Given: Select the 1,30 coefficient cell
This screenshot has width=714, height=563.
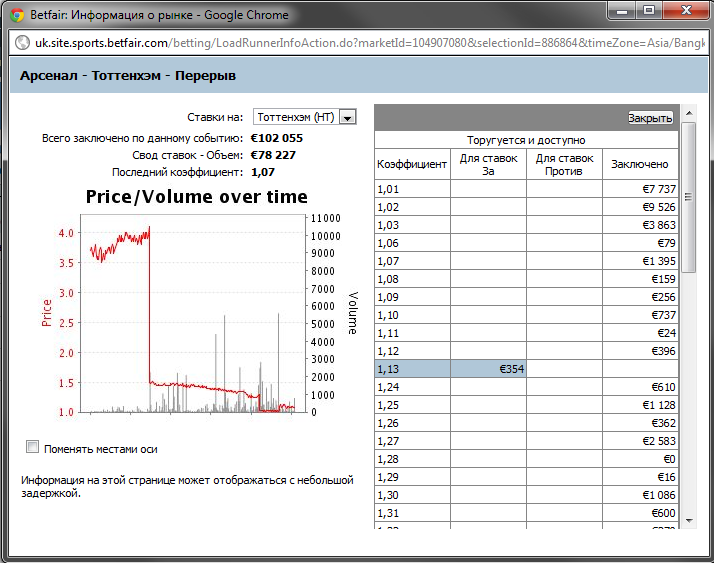Looking at the screenshot, I should [x=413, y=495].
